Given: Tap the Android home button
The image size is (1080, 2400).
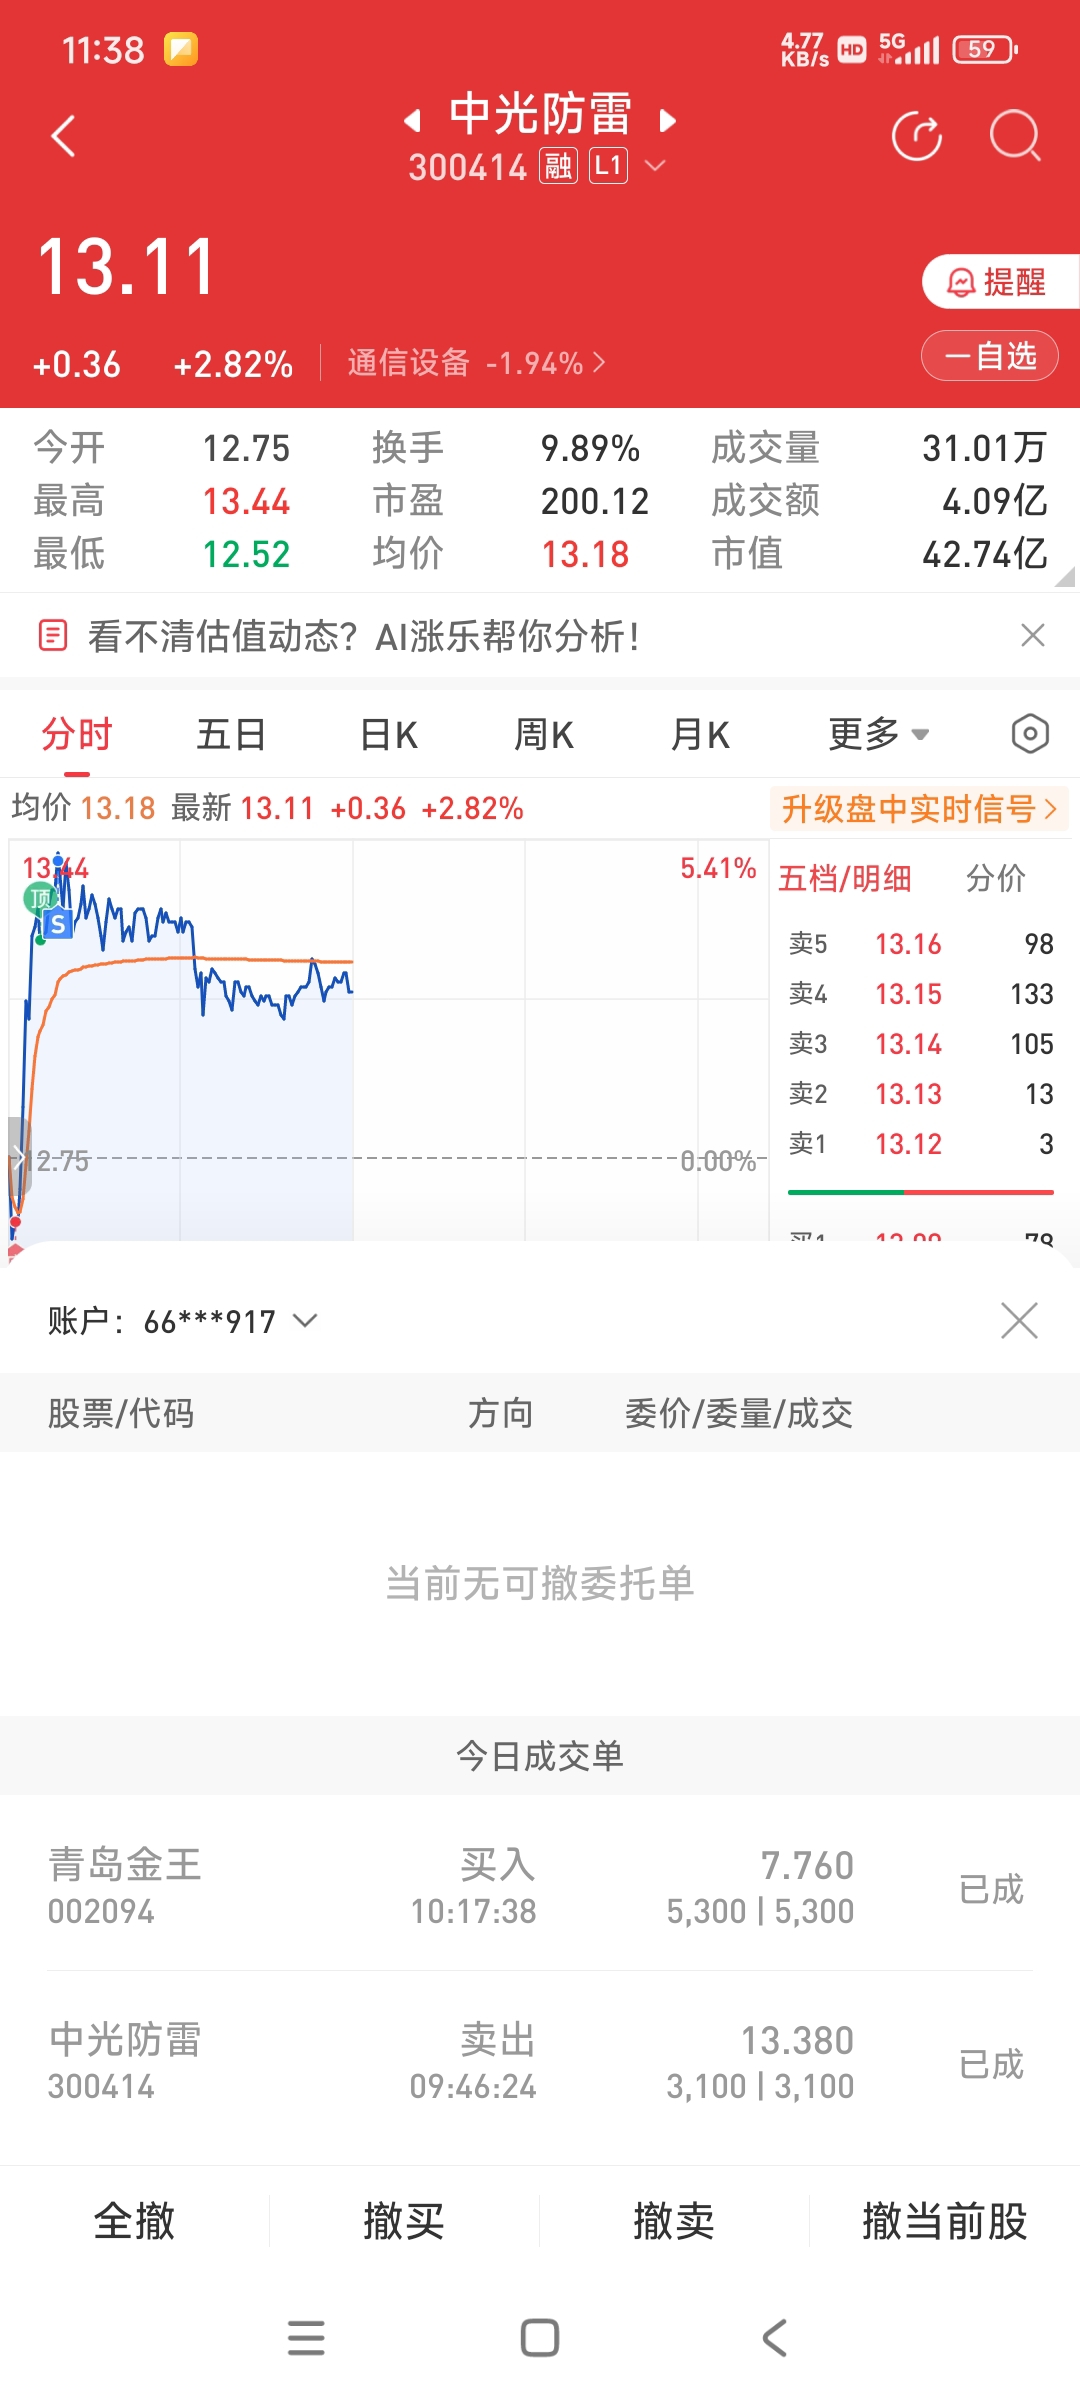Looking at the screenshot, I should click(x=540, y=2338).
